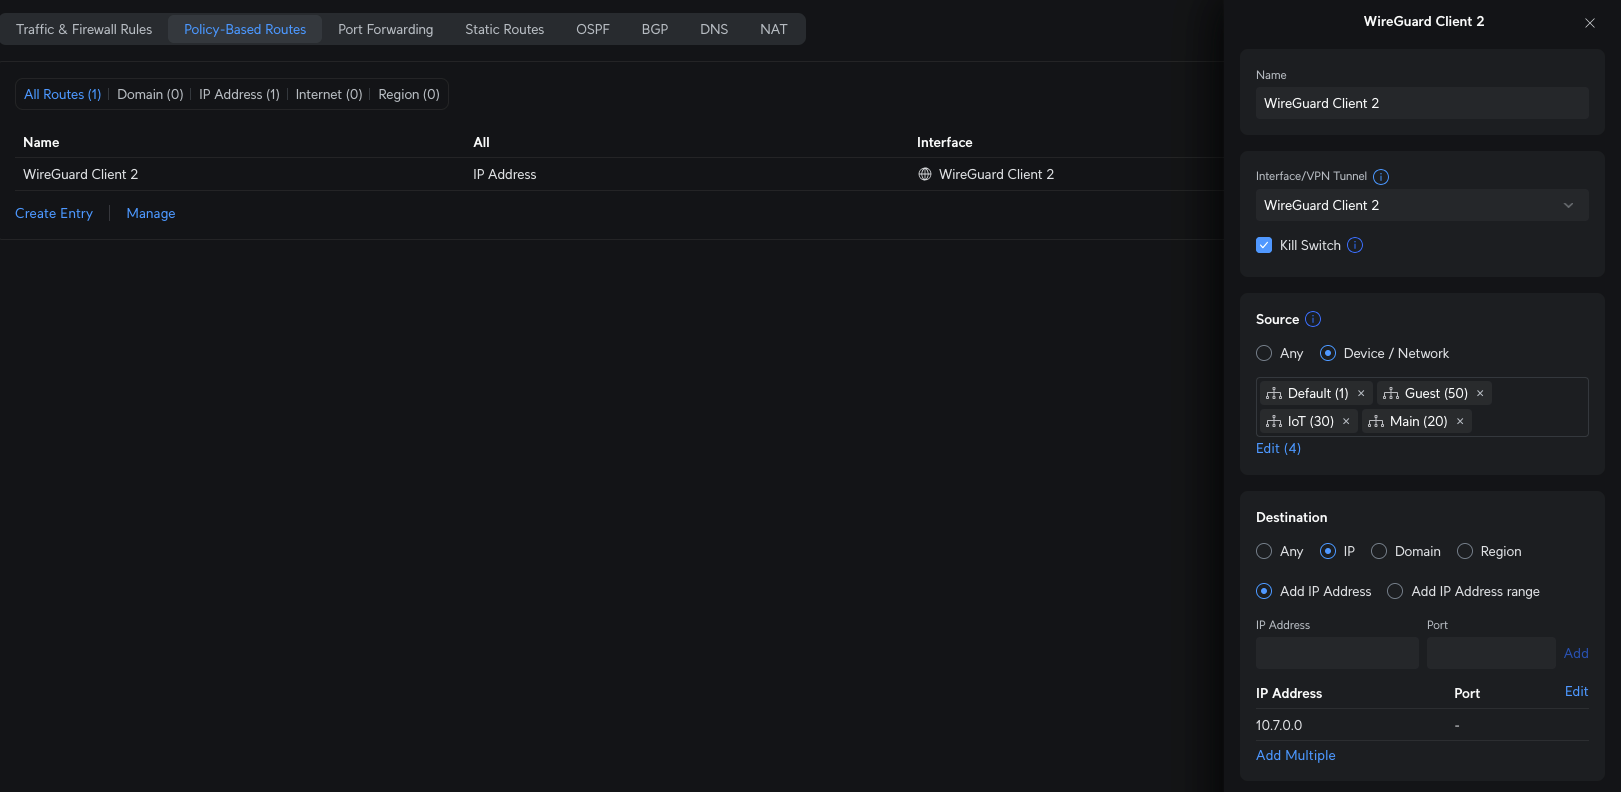This screenshot has height=792, width=1621.
Task: Click the Manage link
Action: tap(151, 213)
